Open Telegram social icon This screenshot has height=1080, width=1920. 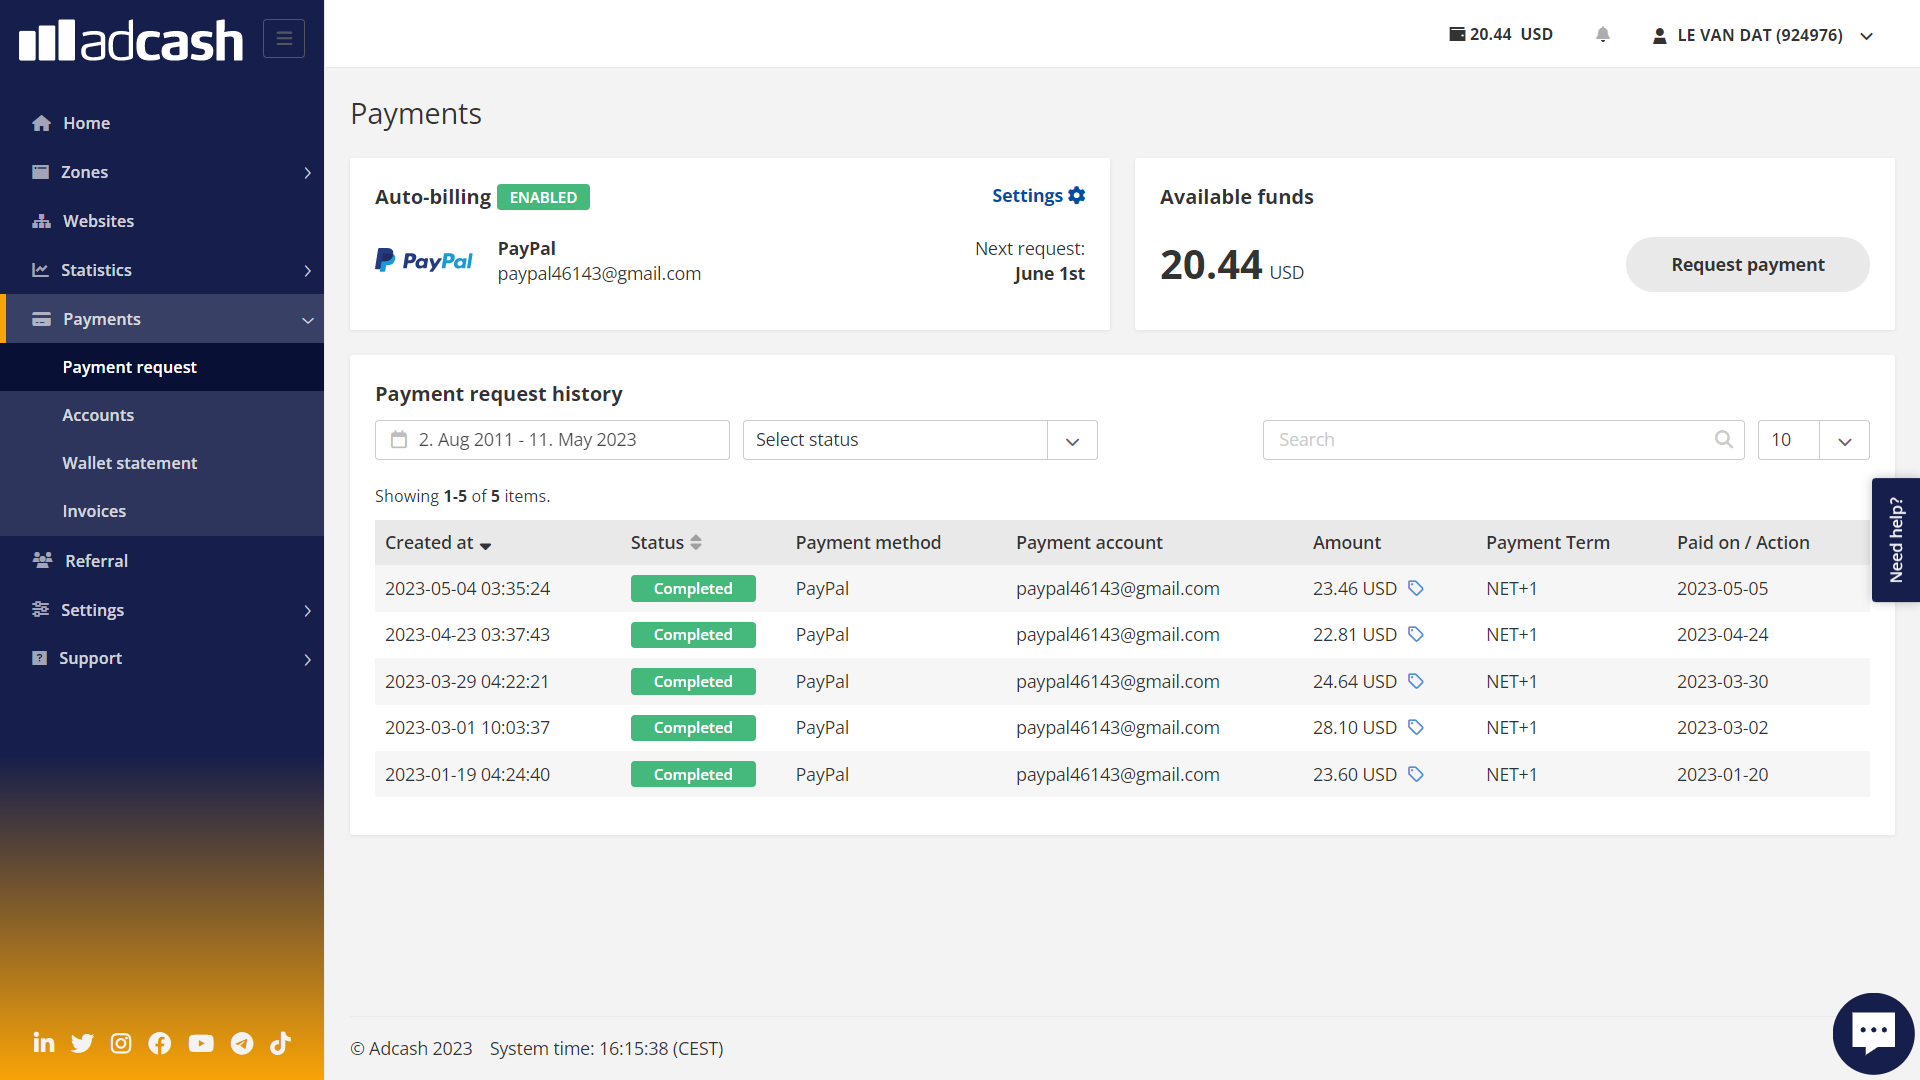[242, 1043]
